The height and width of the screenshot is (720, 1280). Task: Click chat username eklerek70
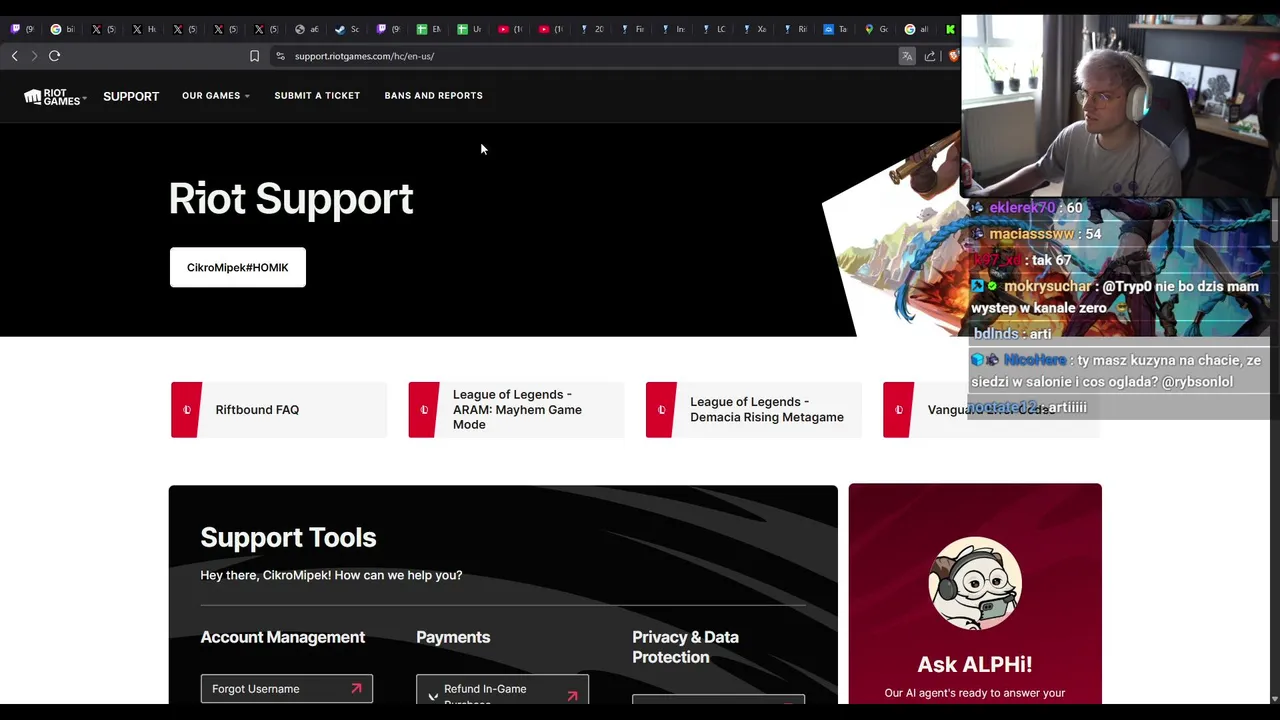pyautogui.click(x=1022, y=208)
